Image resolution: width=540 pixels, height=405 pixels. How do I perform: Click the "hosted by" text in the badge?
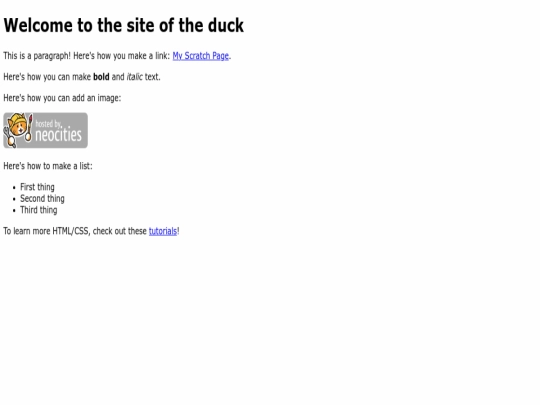48,124
